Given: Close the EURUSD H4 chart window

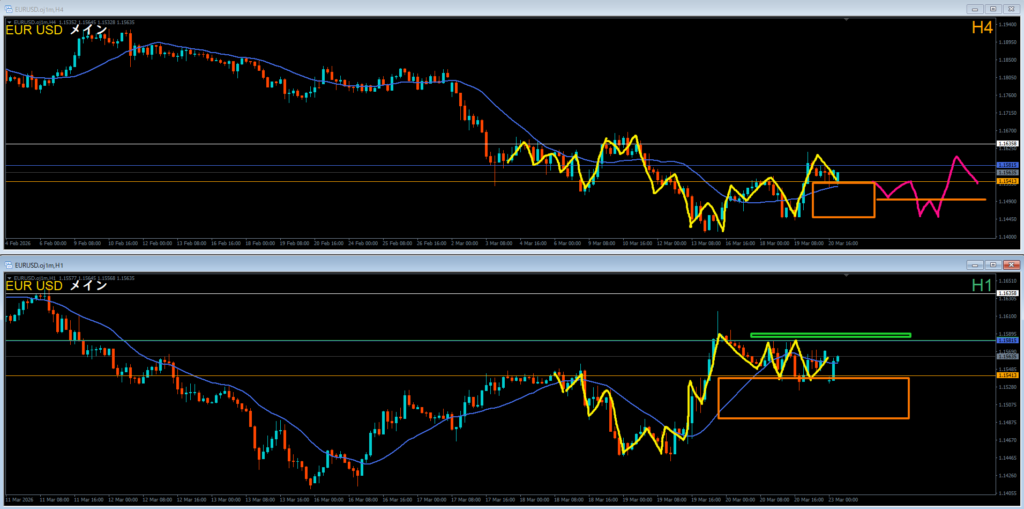Looking at the screenshot, I should [1010, 9].
